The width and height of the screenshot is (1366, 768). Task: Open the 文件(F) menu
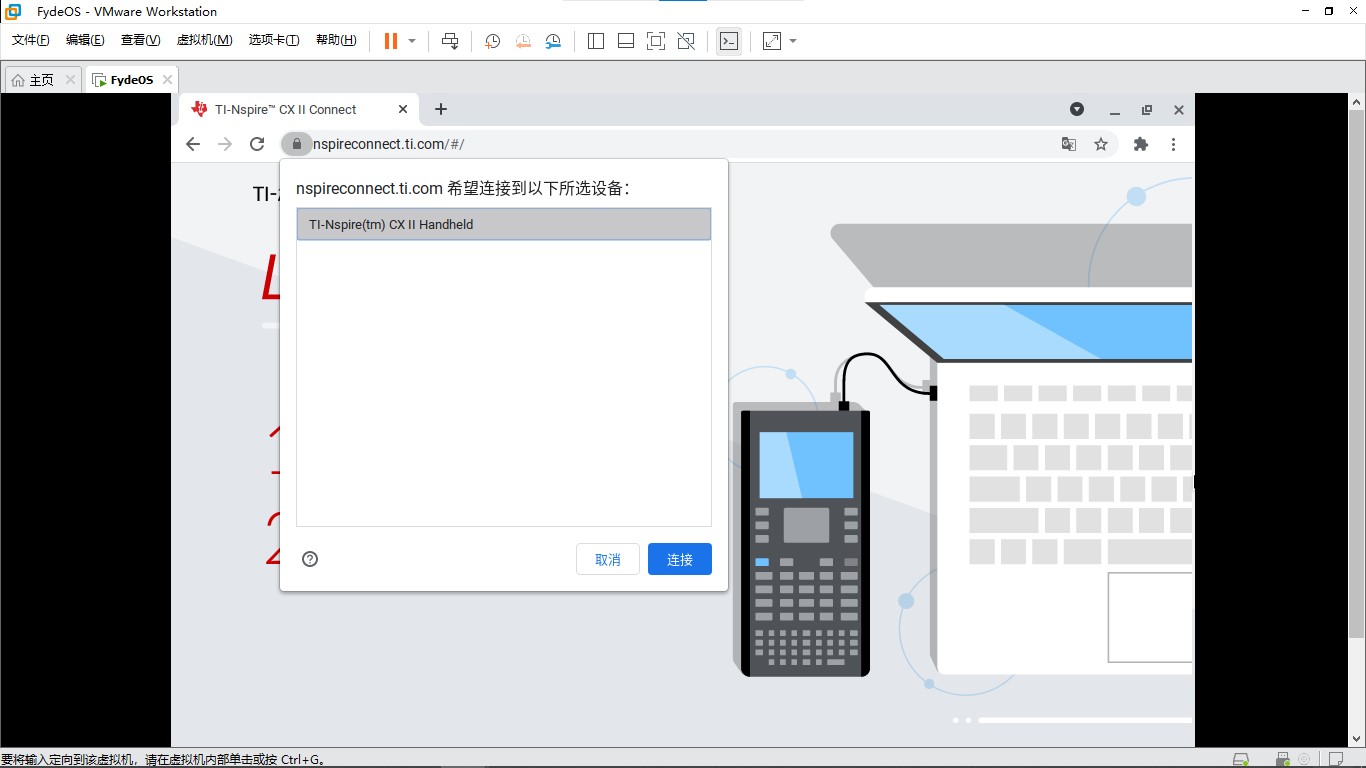[30, 40]
